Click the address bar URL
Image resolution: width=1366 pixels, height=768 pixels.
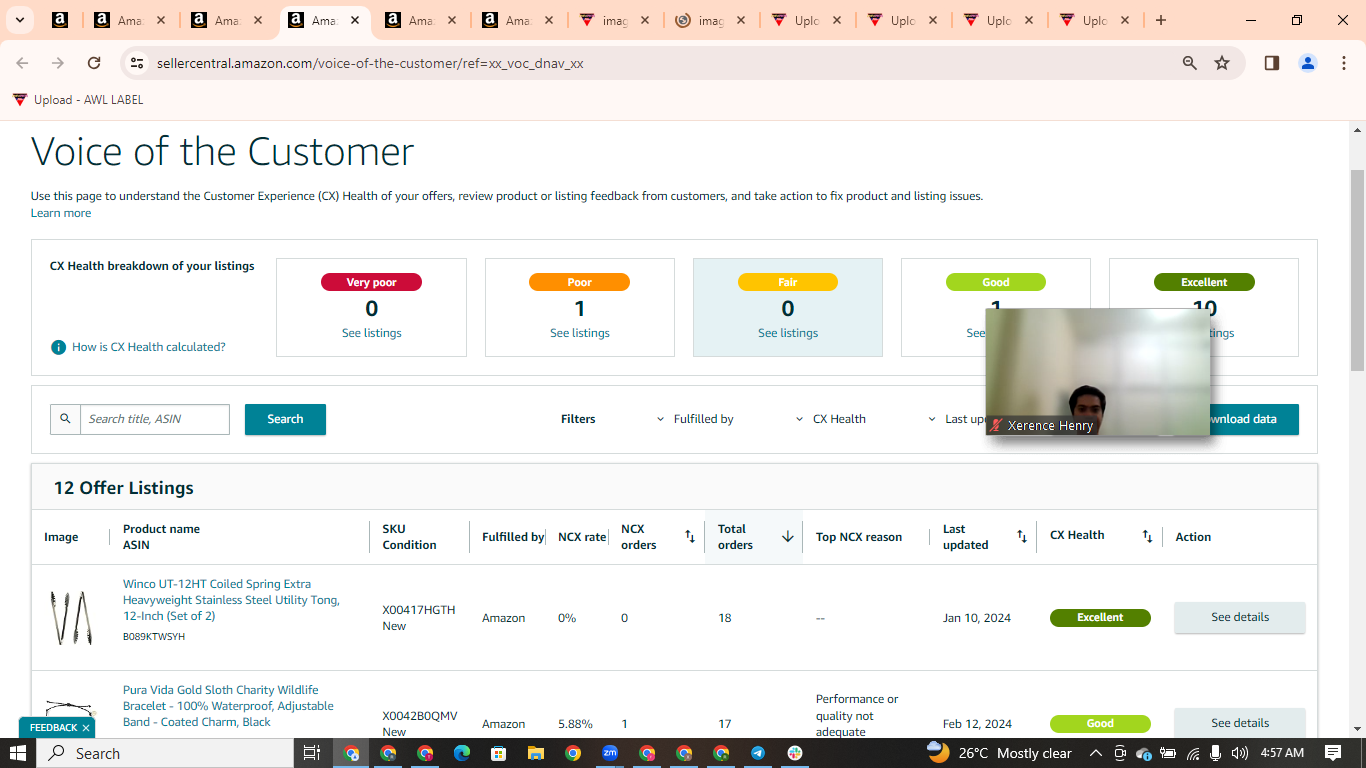point(370,63)
